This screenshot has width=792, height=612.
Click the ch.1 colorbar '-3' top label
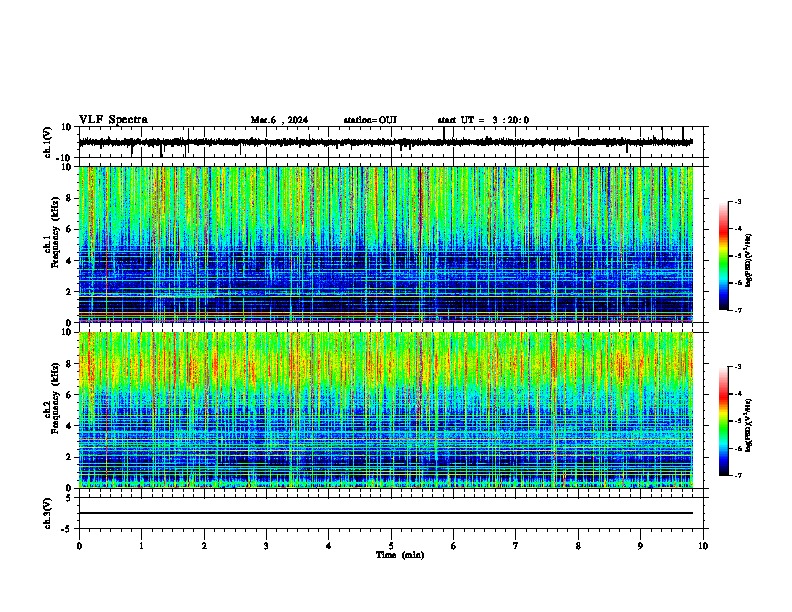(737, 201)
